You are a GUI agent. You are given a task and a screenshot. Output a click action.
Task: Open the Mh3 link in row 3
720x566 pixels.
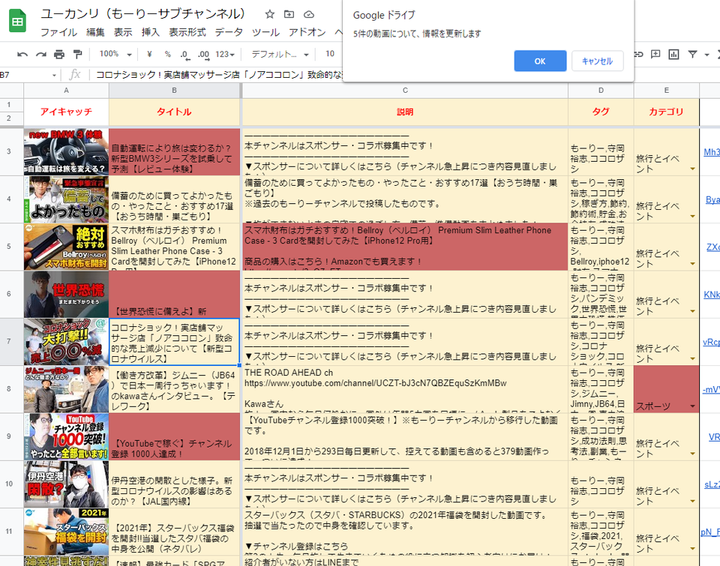click(x=711, y=152)
